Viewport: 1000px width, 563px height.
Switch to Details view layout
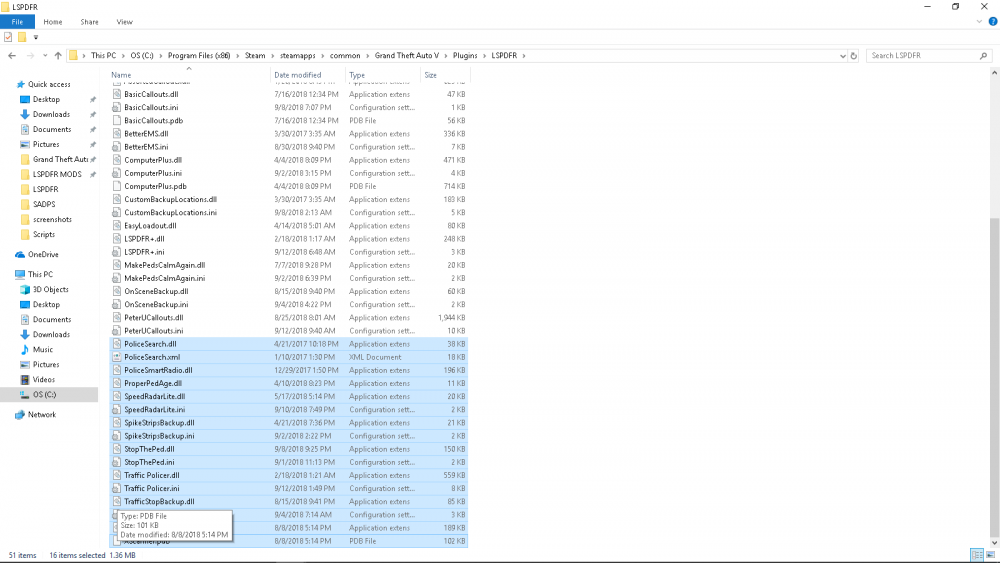tap(977, 555)
